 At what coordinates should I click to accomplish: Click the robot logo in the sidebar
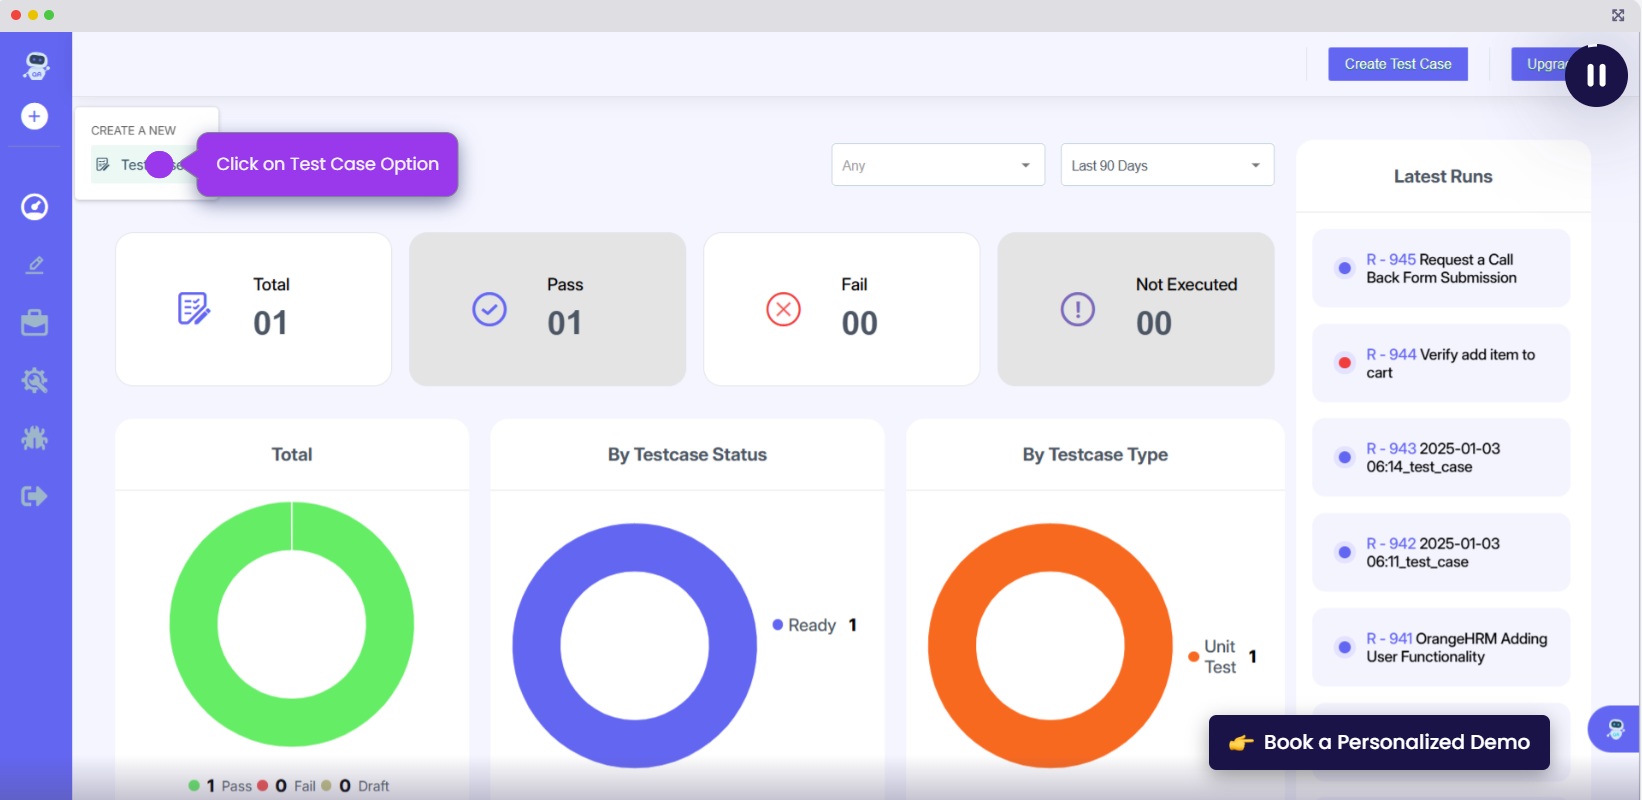pos(36,66)
